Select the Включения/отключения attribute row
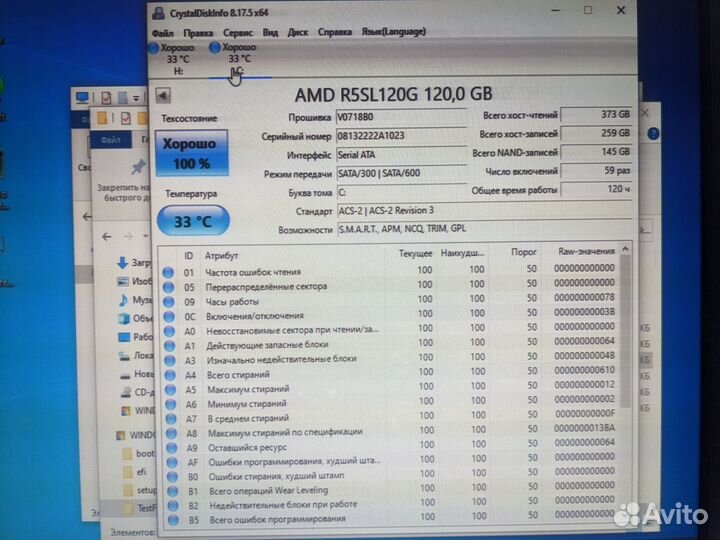Viewport: 720px width, 540px height. 389,315
